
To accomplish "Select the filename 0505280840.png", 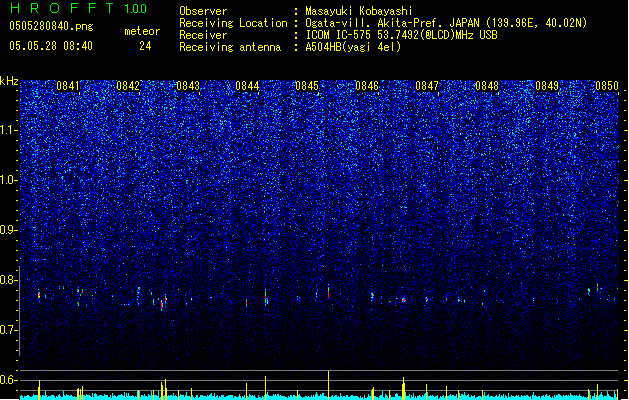I will [x=51, y=26].
